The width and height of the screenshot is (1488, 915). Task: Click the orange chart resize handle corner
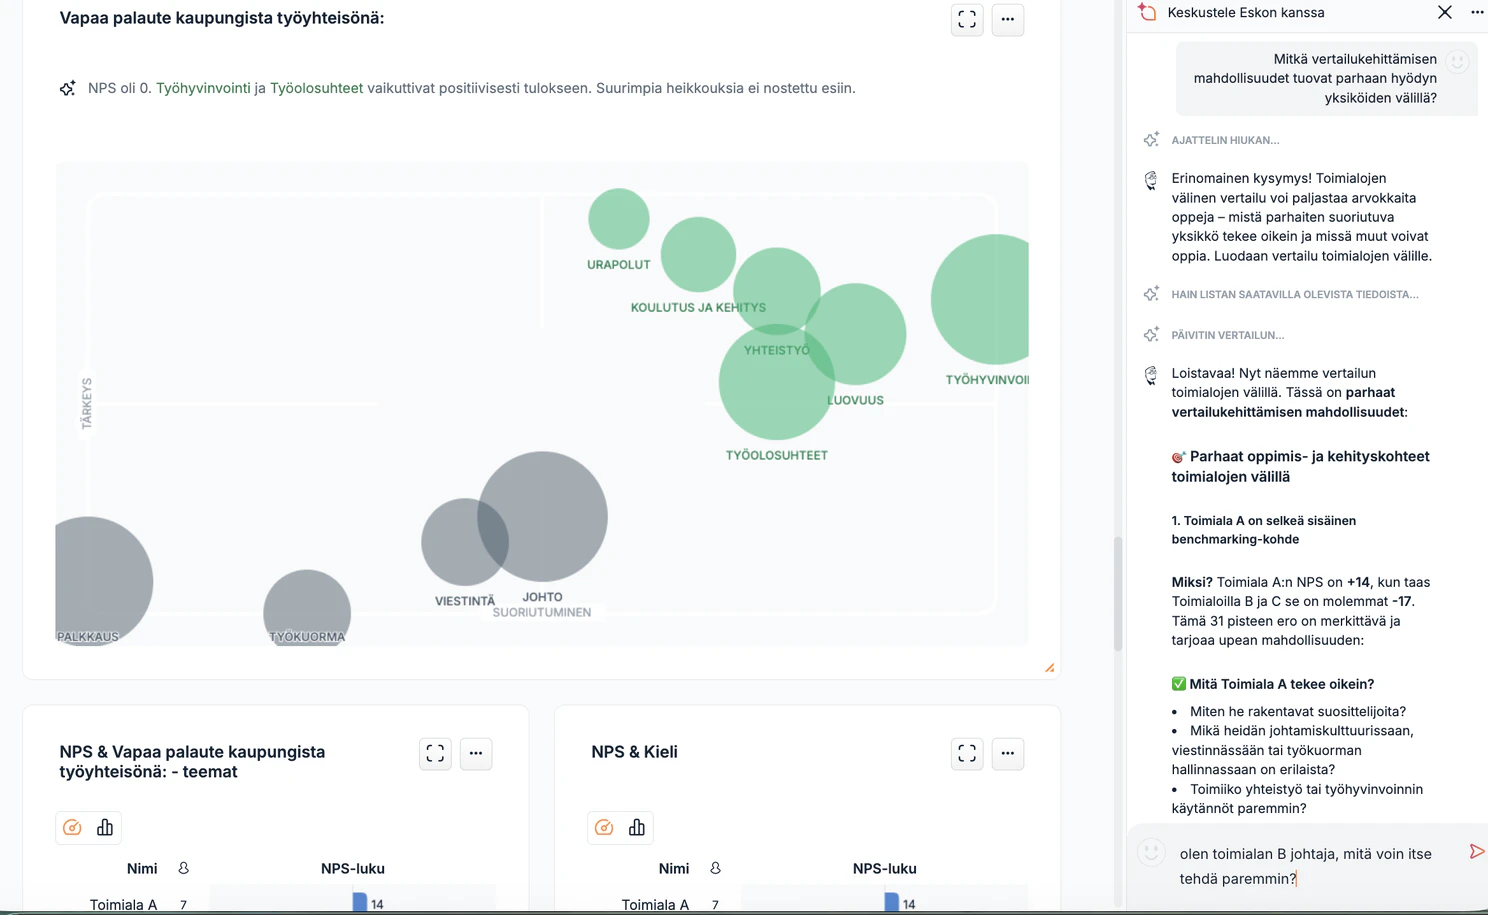tap(1049, 667)
